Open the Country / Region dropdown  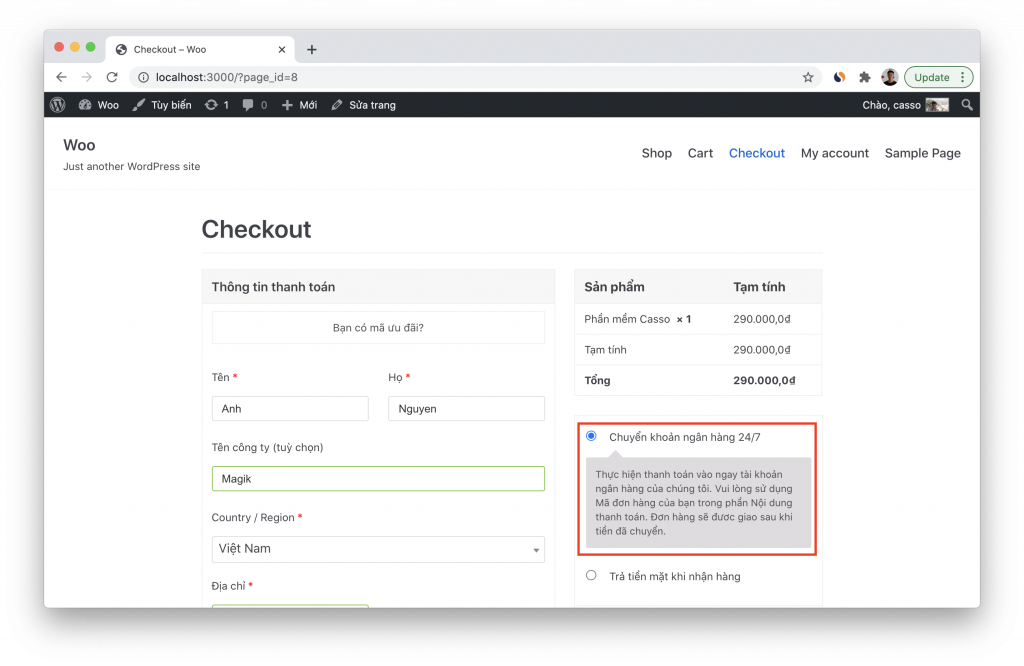tap(378, 549)
